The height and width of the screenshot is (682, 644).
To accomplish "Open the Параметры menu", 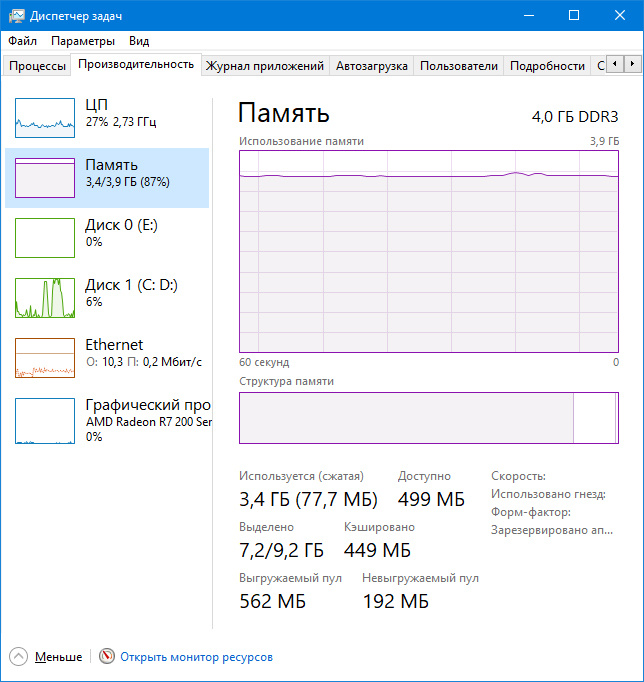I will [83, 41].
